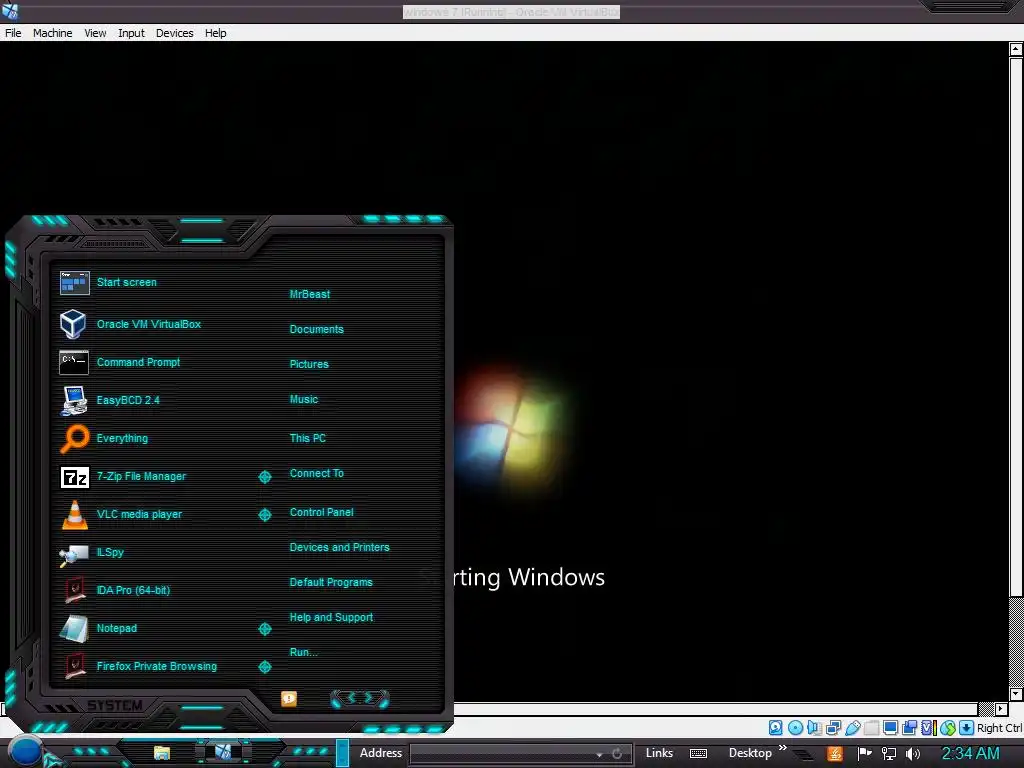Click the display status icon in VirtualBox
The width and height of the screenshot is (1024, 768).
(890, 728)
